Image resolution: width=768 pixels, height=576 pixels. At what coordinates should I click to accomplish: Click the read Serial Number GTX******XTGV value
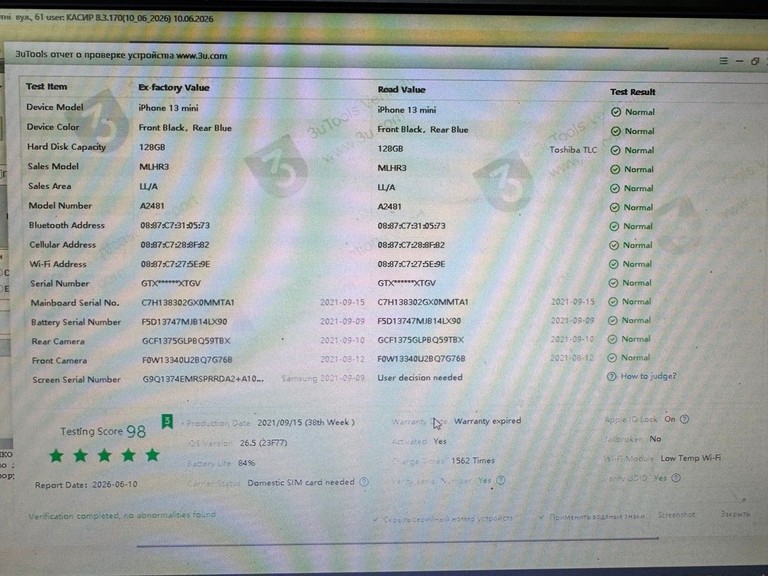(x=407, y=283)
